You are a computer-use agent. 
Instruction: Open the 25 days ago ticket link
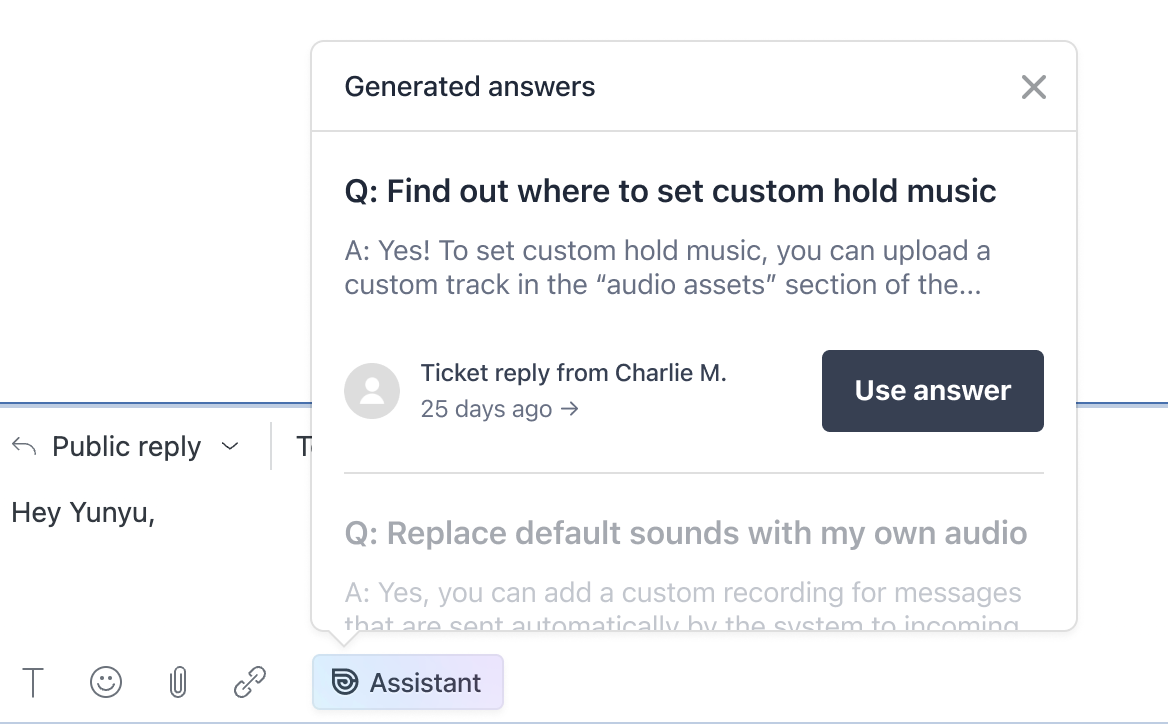499,409
